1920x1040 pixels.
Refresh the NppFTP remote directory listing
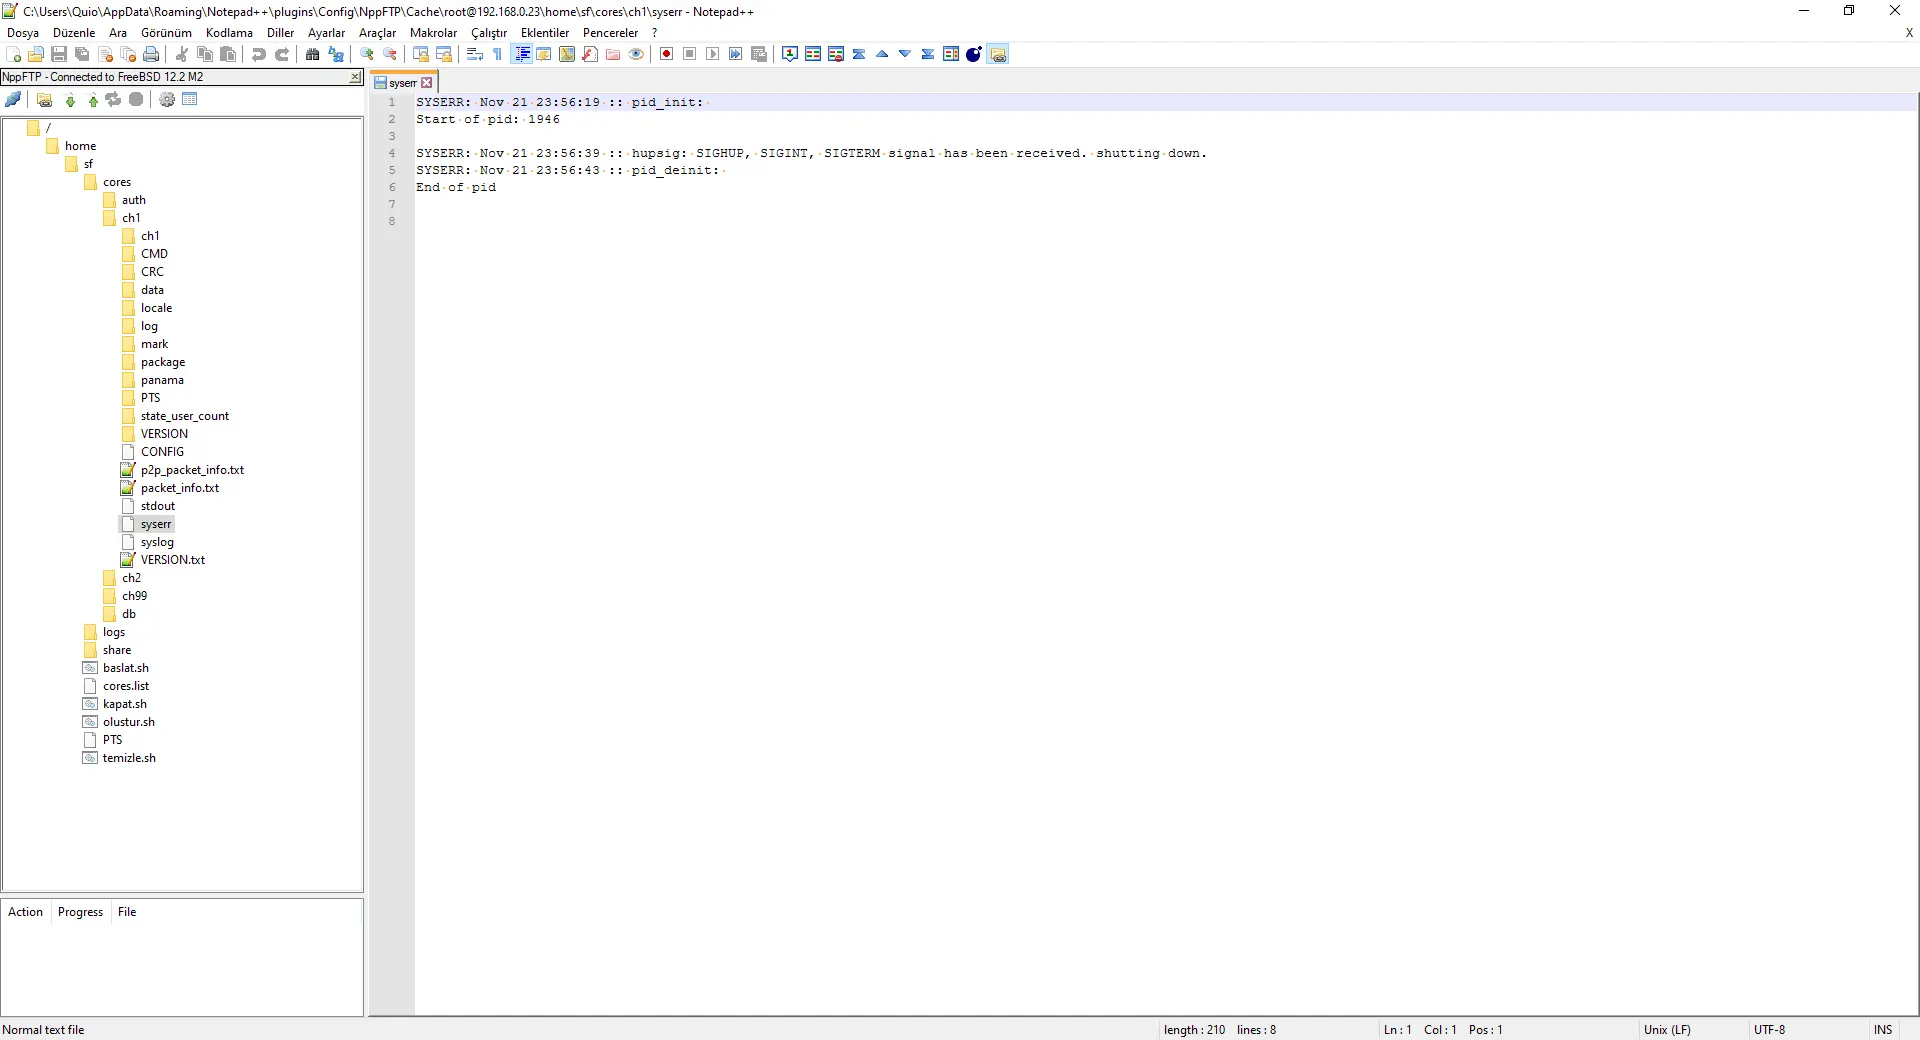(113, 99)
